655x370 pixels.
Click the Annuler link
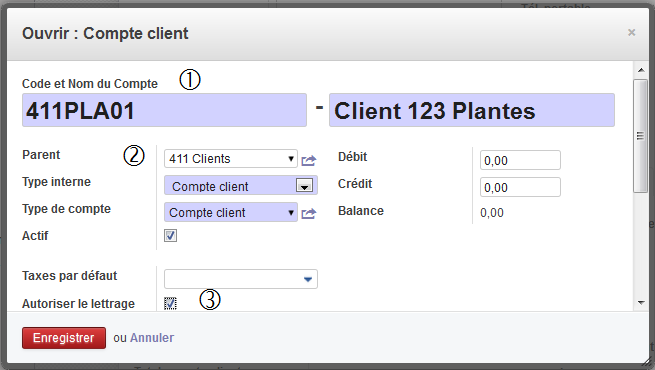(152, 338)
